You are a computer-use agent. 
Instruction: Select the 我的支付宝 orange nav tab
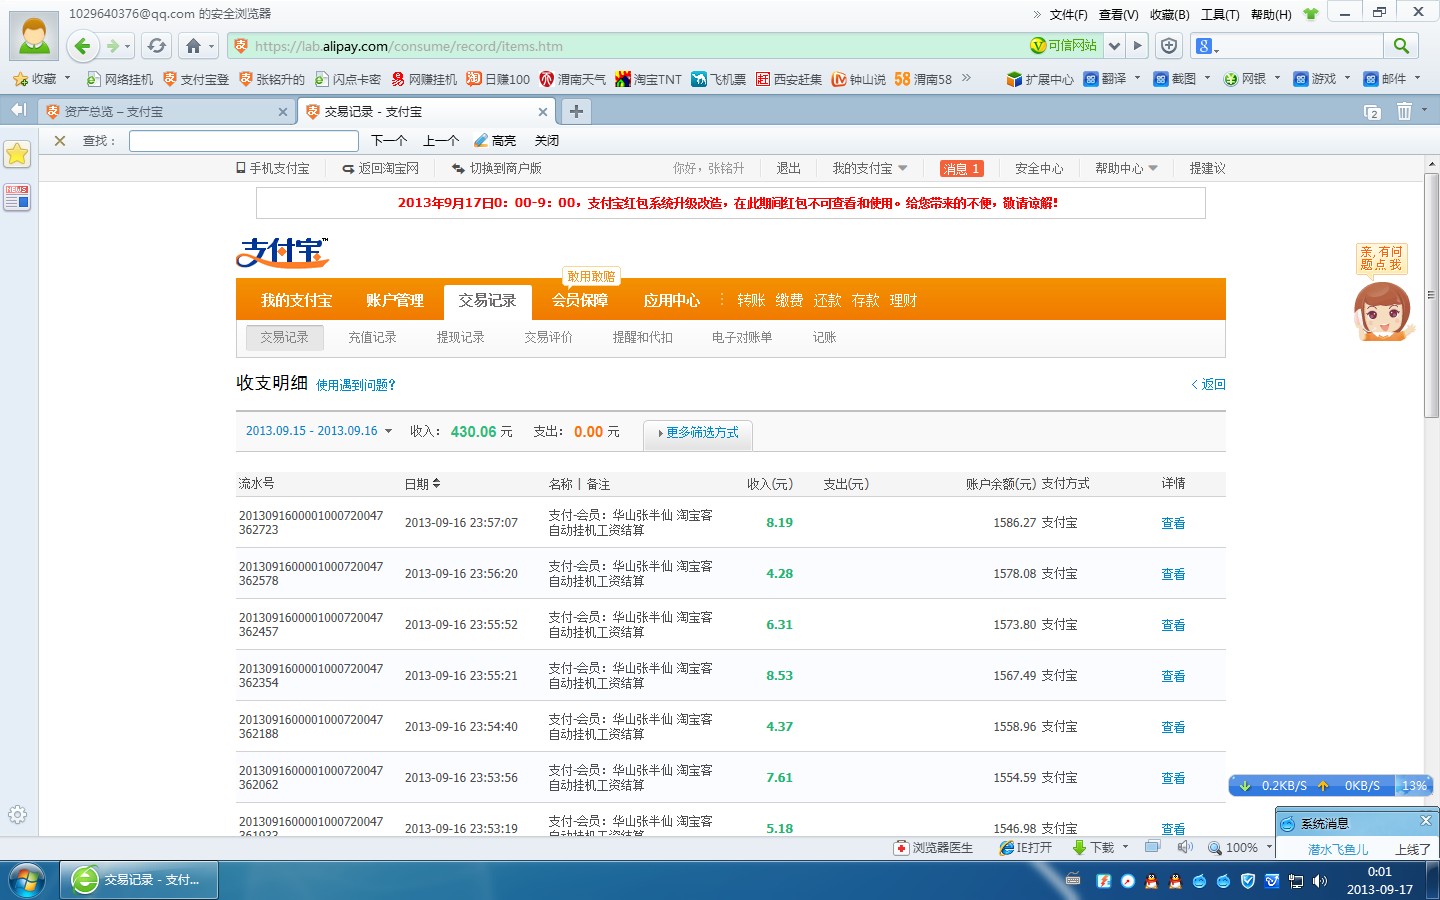tap(296, 300)
